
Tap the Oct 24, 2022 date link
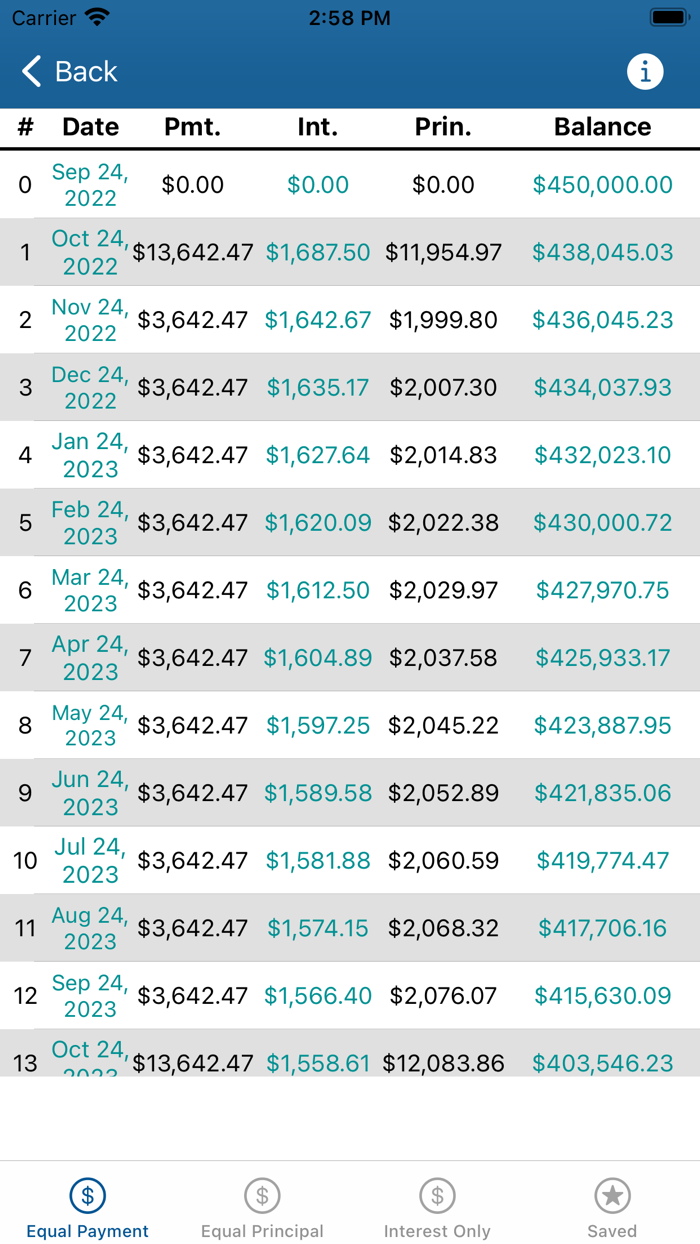pyautogui.click(x=90, y=252)
